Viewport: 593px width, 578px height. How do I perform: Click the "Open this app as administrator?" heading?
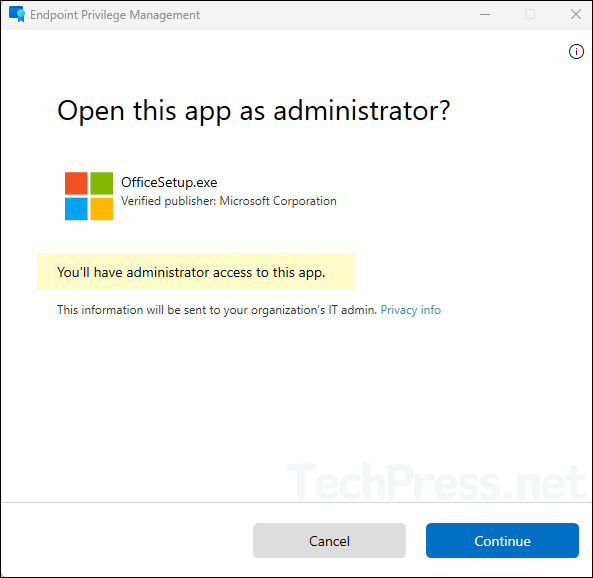pyautogui.click(x=253, y=111)
